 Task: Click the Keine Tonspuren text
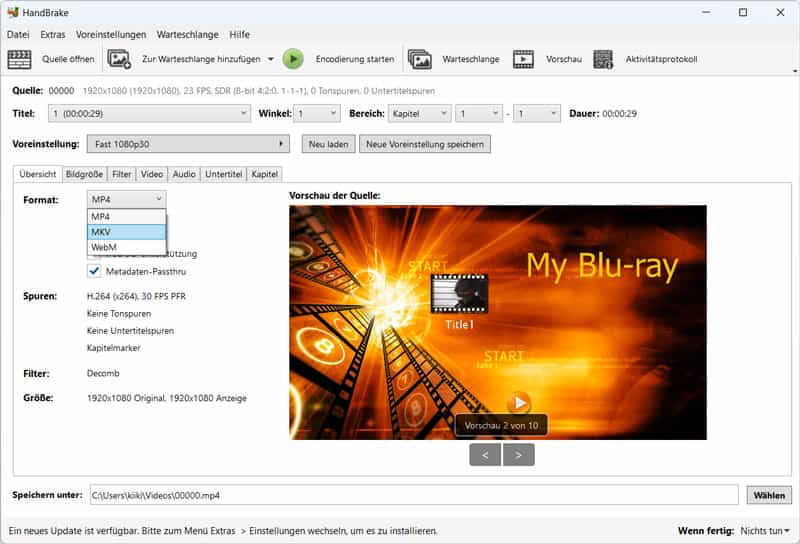point(119,313)
